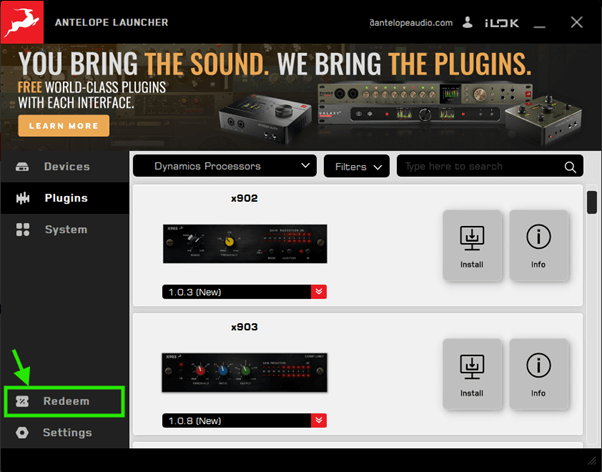Select the Plugins sidebar item
The width and height of the screenshot is (602, 472).
tap(64, 198)
